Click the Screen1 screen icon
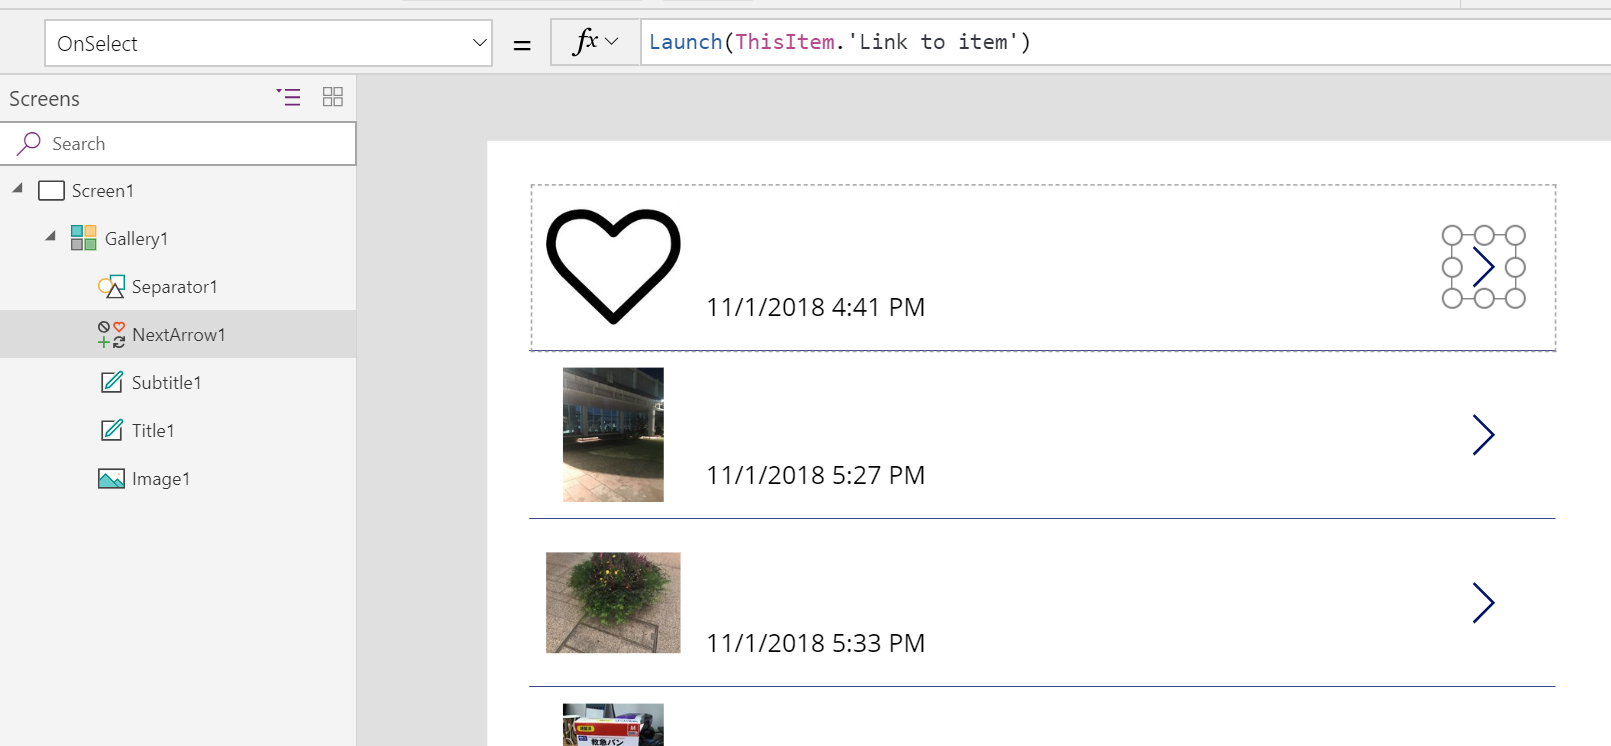The image size is (1611, 746). tap(51, 190)
